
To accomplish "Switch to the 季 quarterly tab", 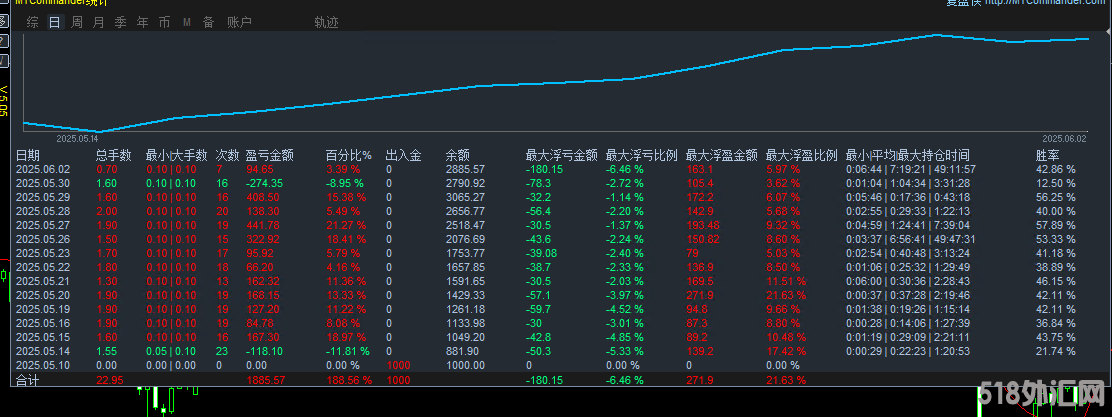I will click(x=121, y=23).
